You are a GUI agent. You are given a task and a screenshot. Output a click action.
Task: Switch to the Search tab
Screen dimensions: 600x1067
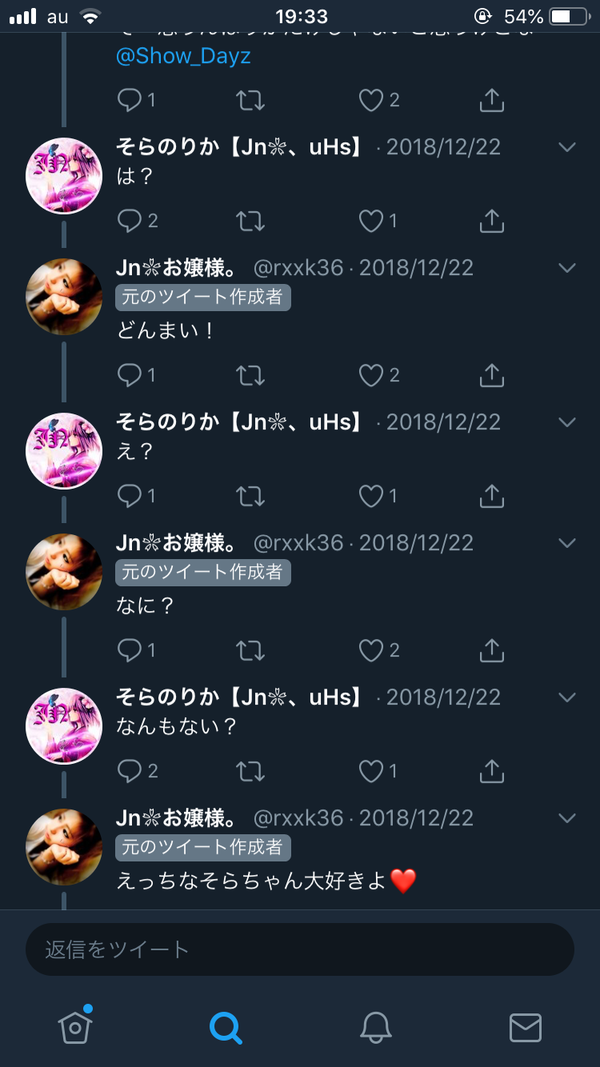[225, 1028]
